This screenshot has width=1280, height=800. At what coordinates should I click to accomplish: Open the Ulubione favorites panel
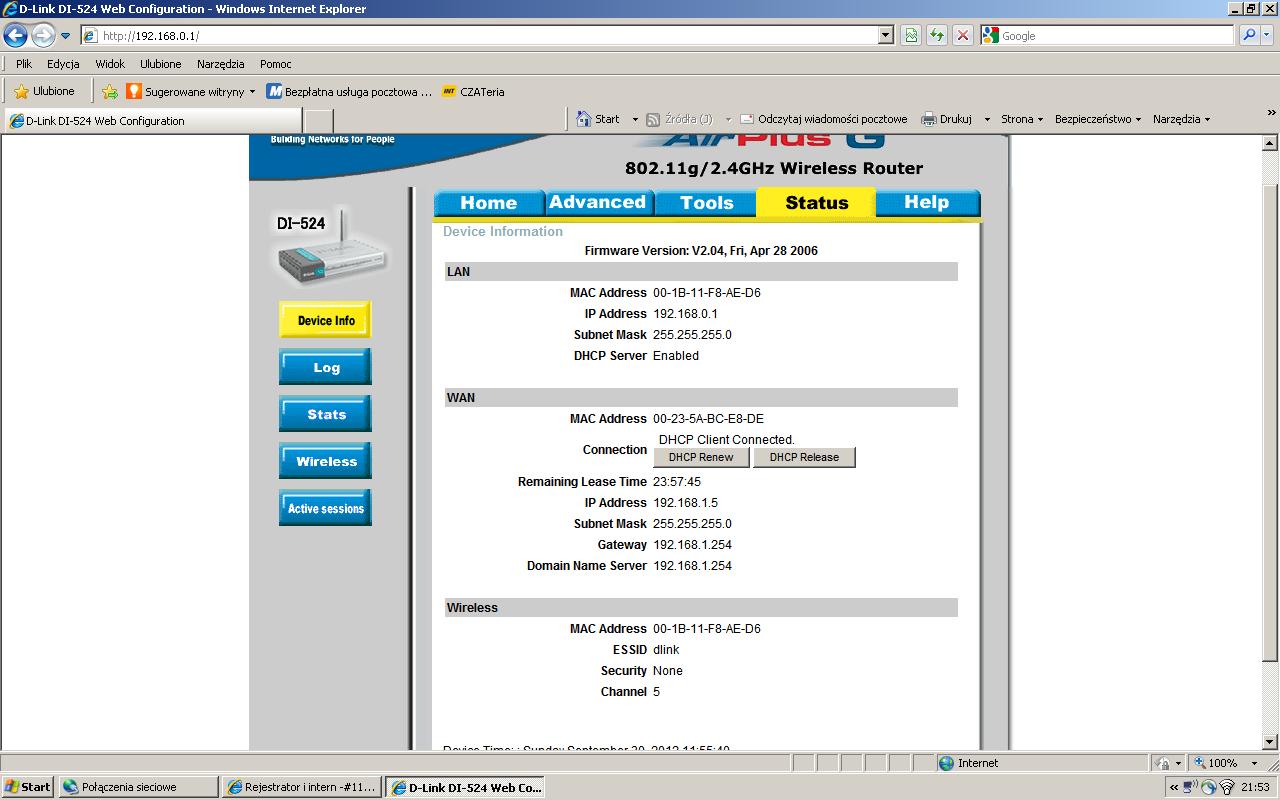click(47, 90)
